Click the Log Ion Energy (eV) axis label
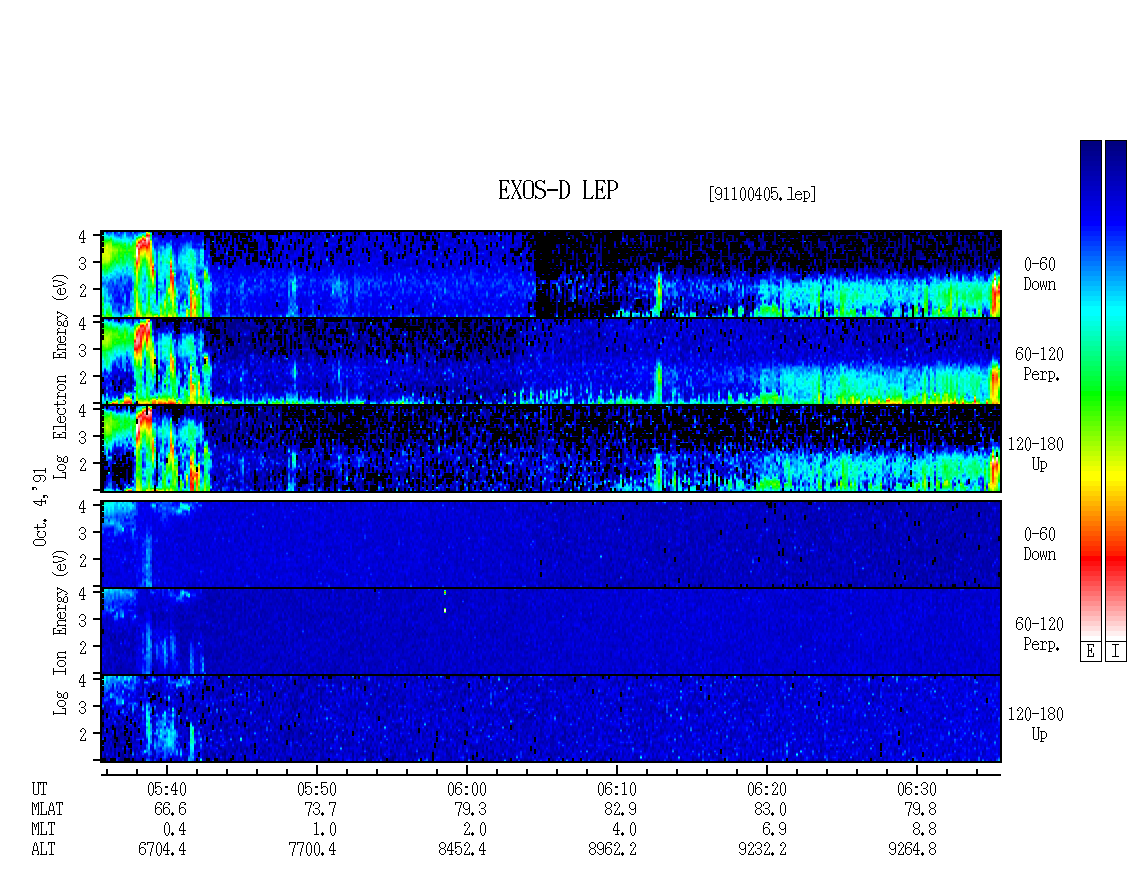The height and width of the screenshot is (875, 1130). [61, 633]
